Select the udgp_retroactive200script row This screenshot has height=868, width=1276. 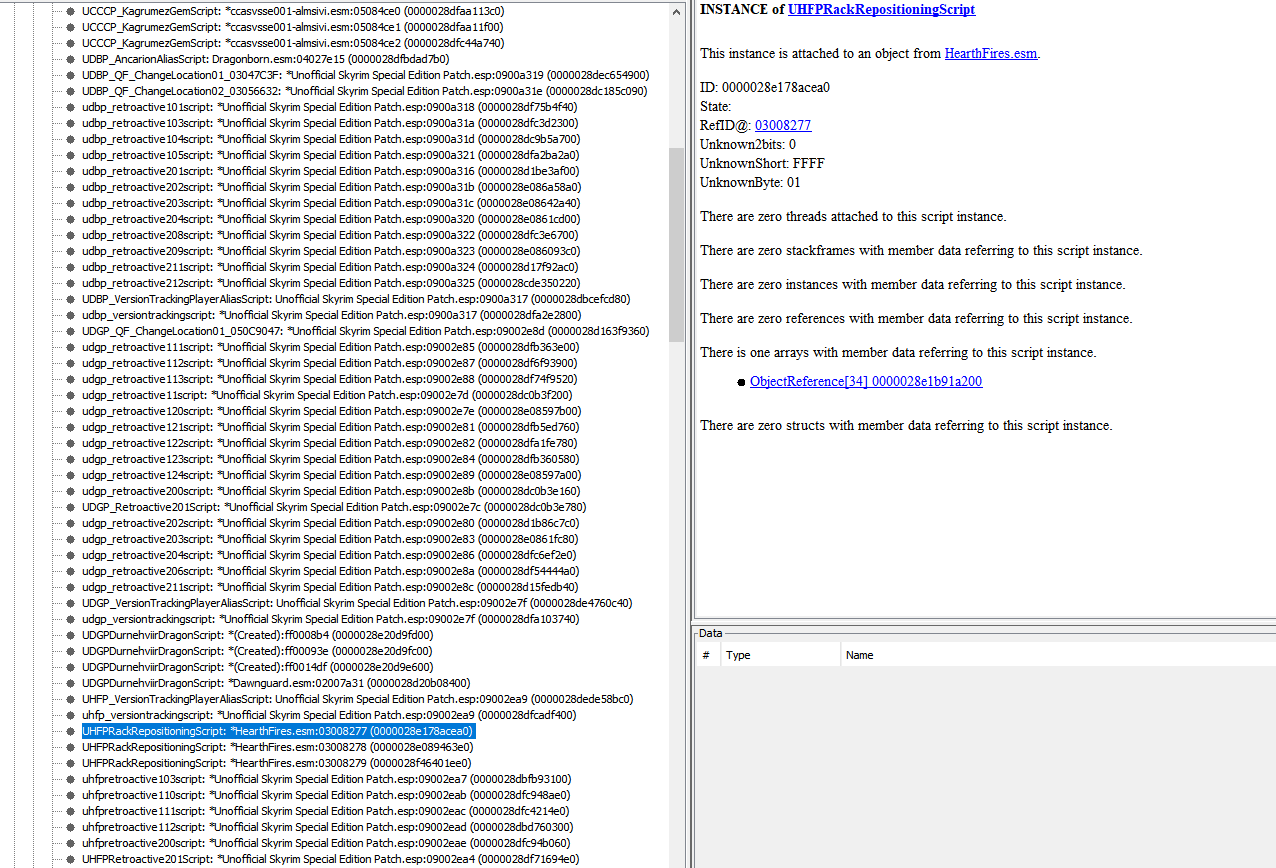[x=331, y=491]
